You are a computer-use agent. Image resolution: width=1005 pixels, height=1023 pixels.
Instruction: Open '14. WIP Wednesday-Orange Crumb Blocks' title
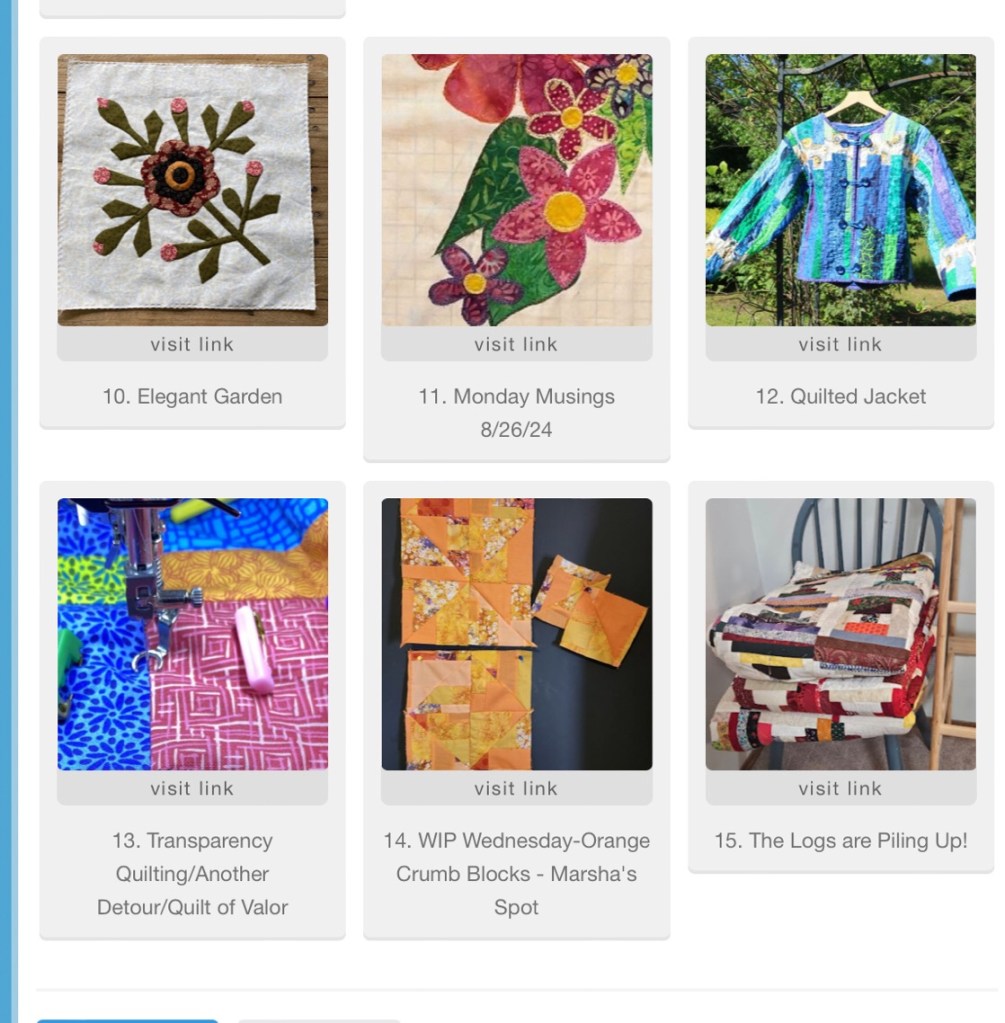(x=516, y=874)
